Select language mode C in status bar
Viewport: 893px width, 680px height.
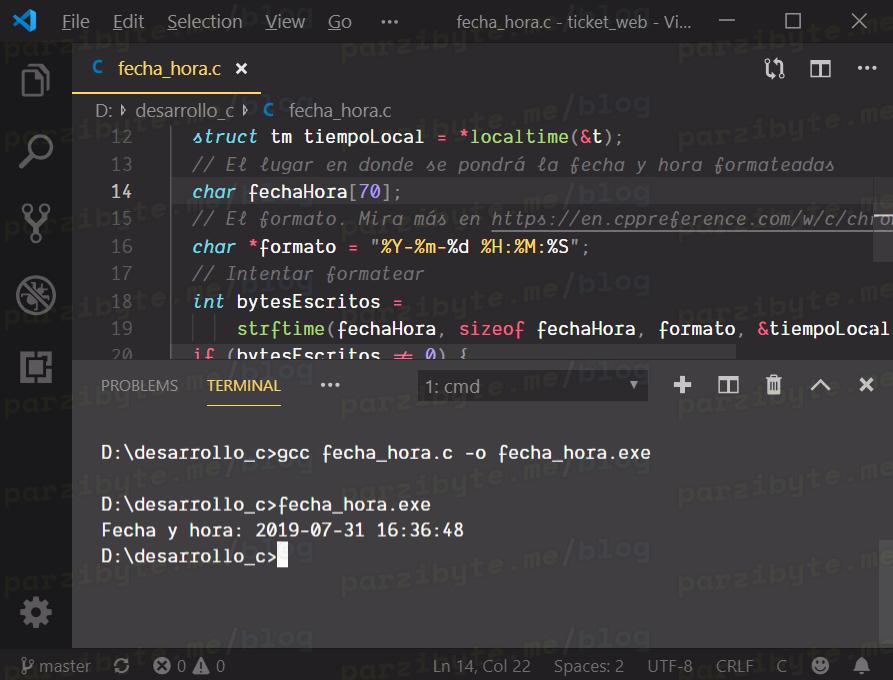coord(781,666)
